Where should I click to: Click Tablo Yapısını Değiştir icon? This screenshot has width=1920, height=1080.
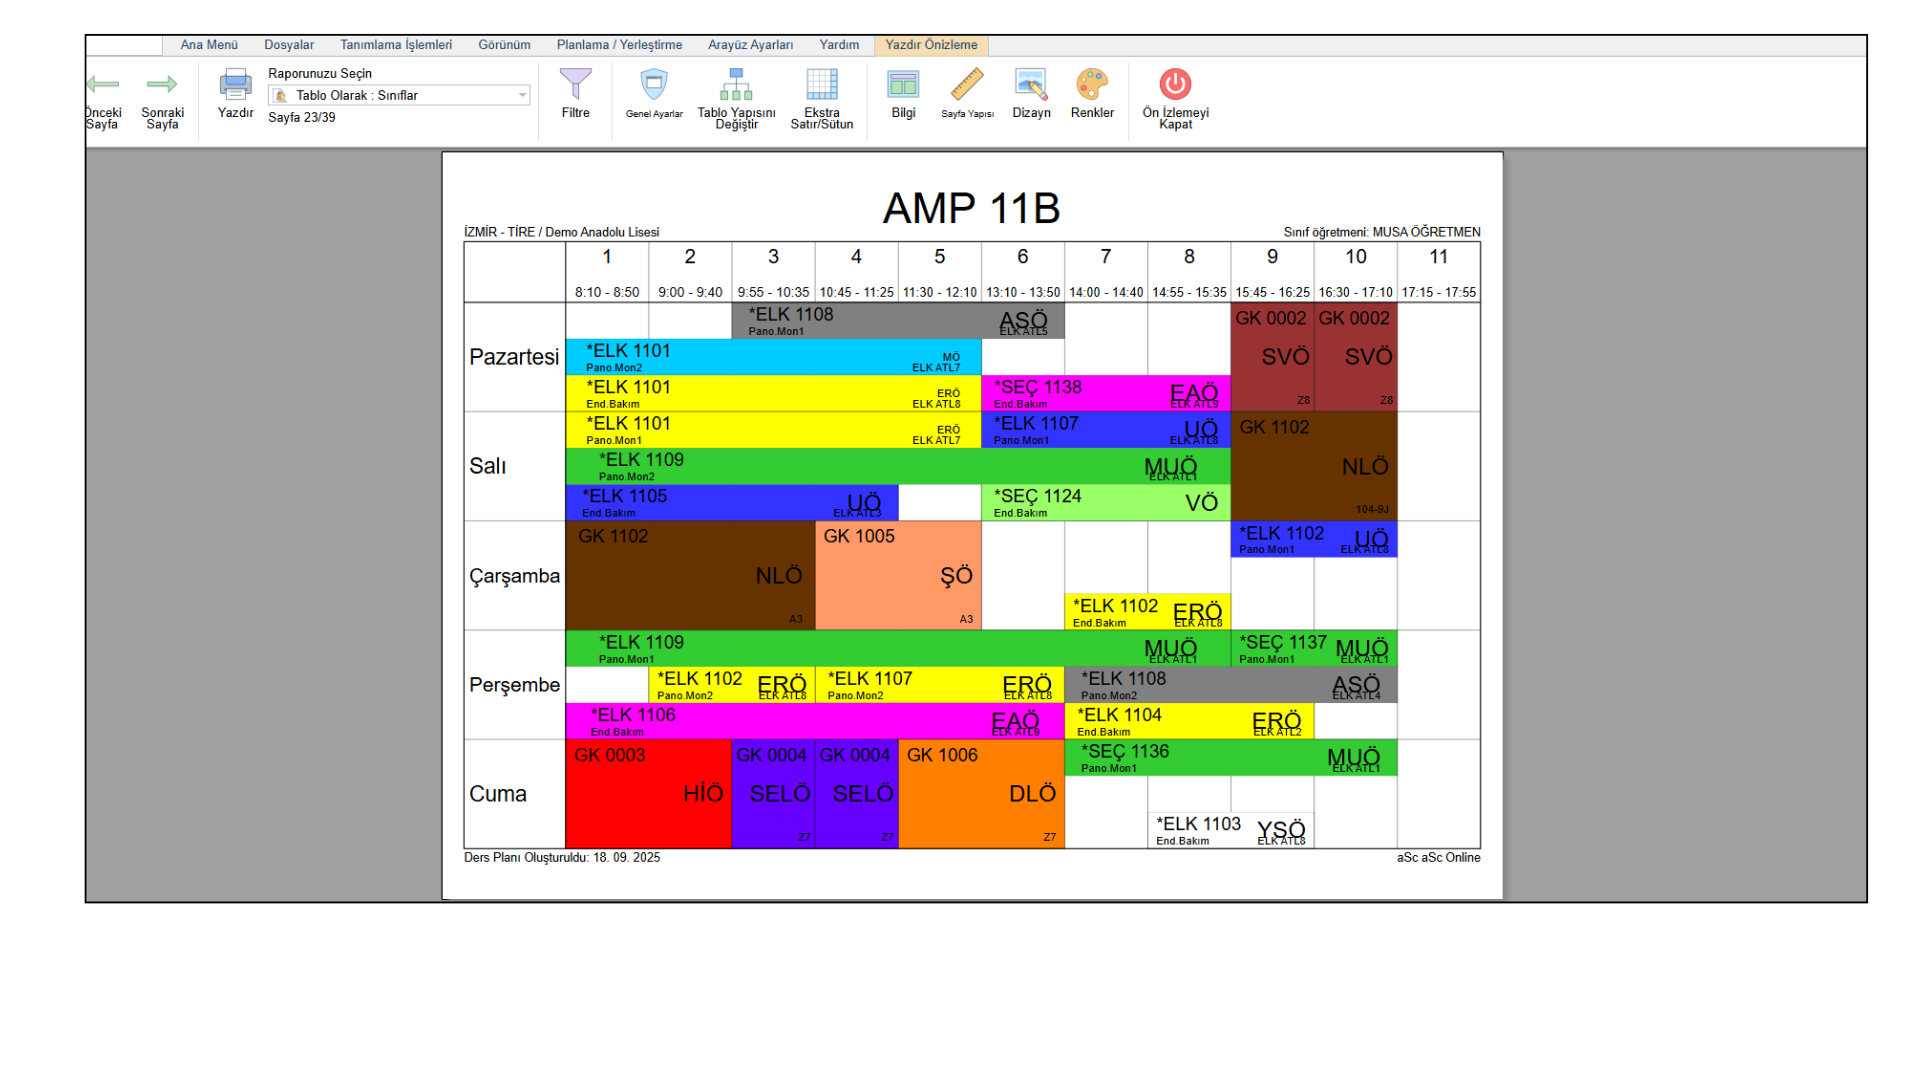(x=736, y=86)
